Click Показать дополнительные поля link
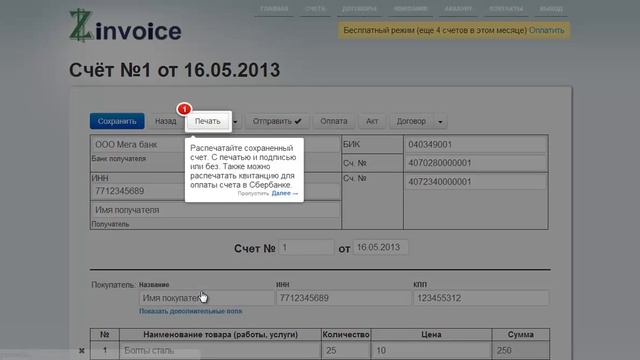 tap(191, 311)
